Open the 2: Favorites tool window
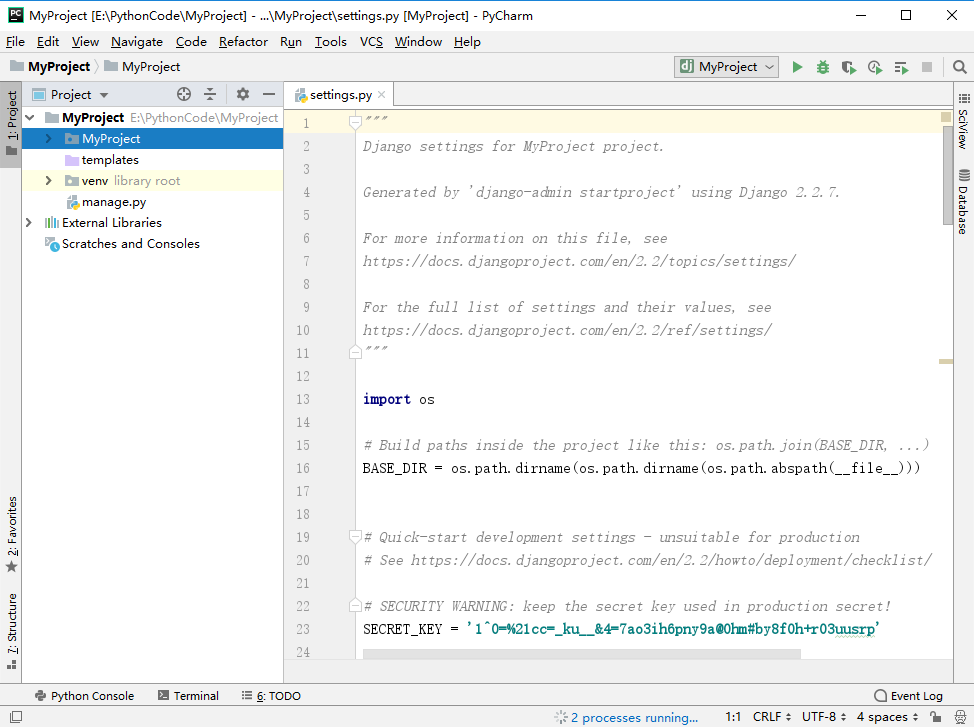The height and width of the screenshot is (727, 974). pyautogui.click(x=11, y=534)
